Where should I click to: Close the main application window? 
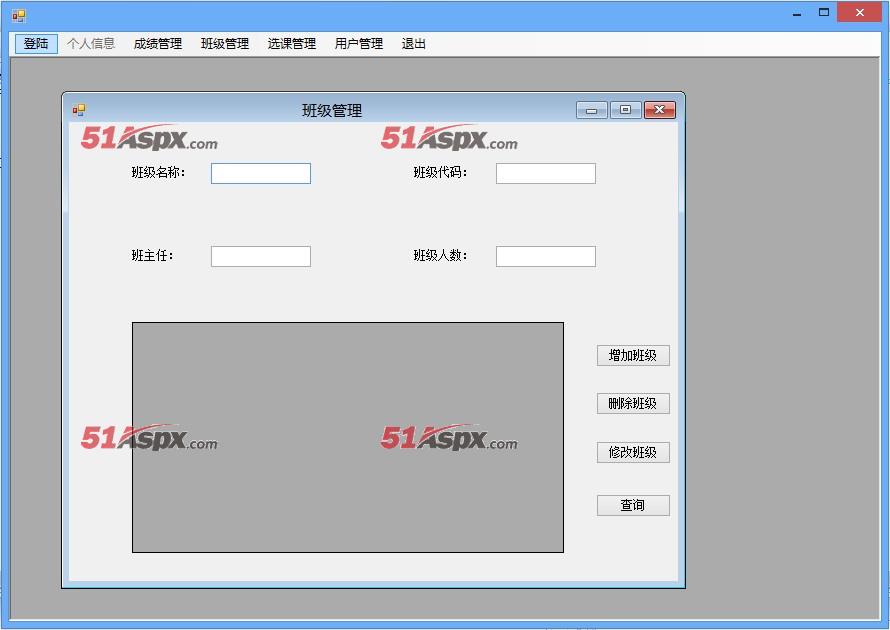[x=859, y=12]
